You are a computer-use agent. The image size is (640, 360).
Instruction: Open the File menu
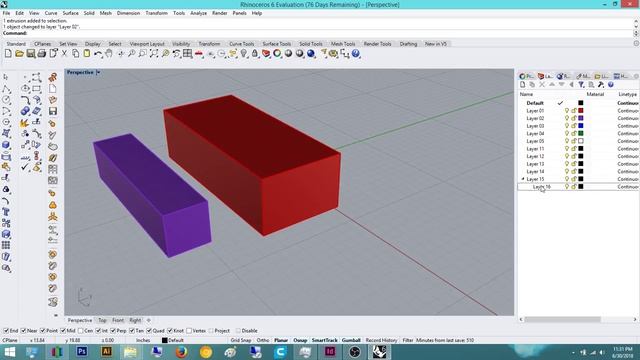coord(7,13)
